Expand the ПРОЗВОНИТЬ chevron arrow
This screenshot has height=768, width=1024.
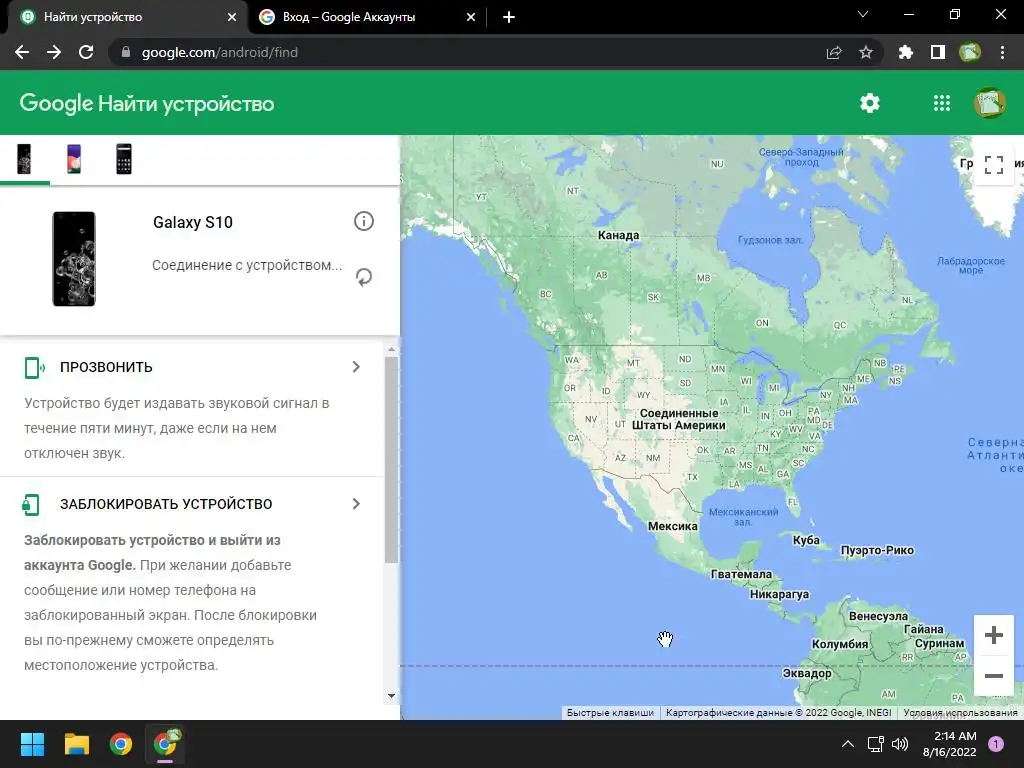pos(356,367)
